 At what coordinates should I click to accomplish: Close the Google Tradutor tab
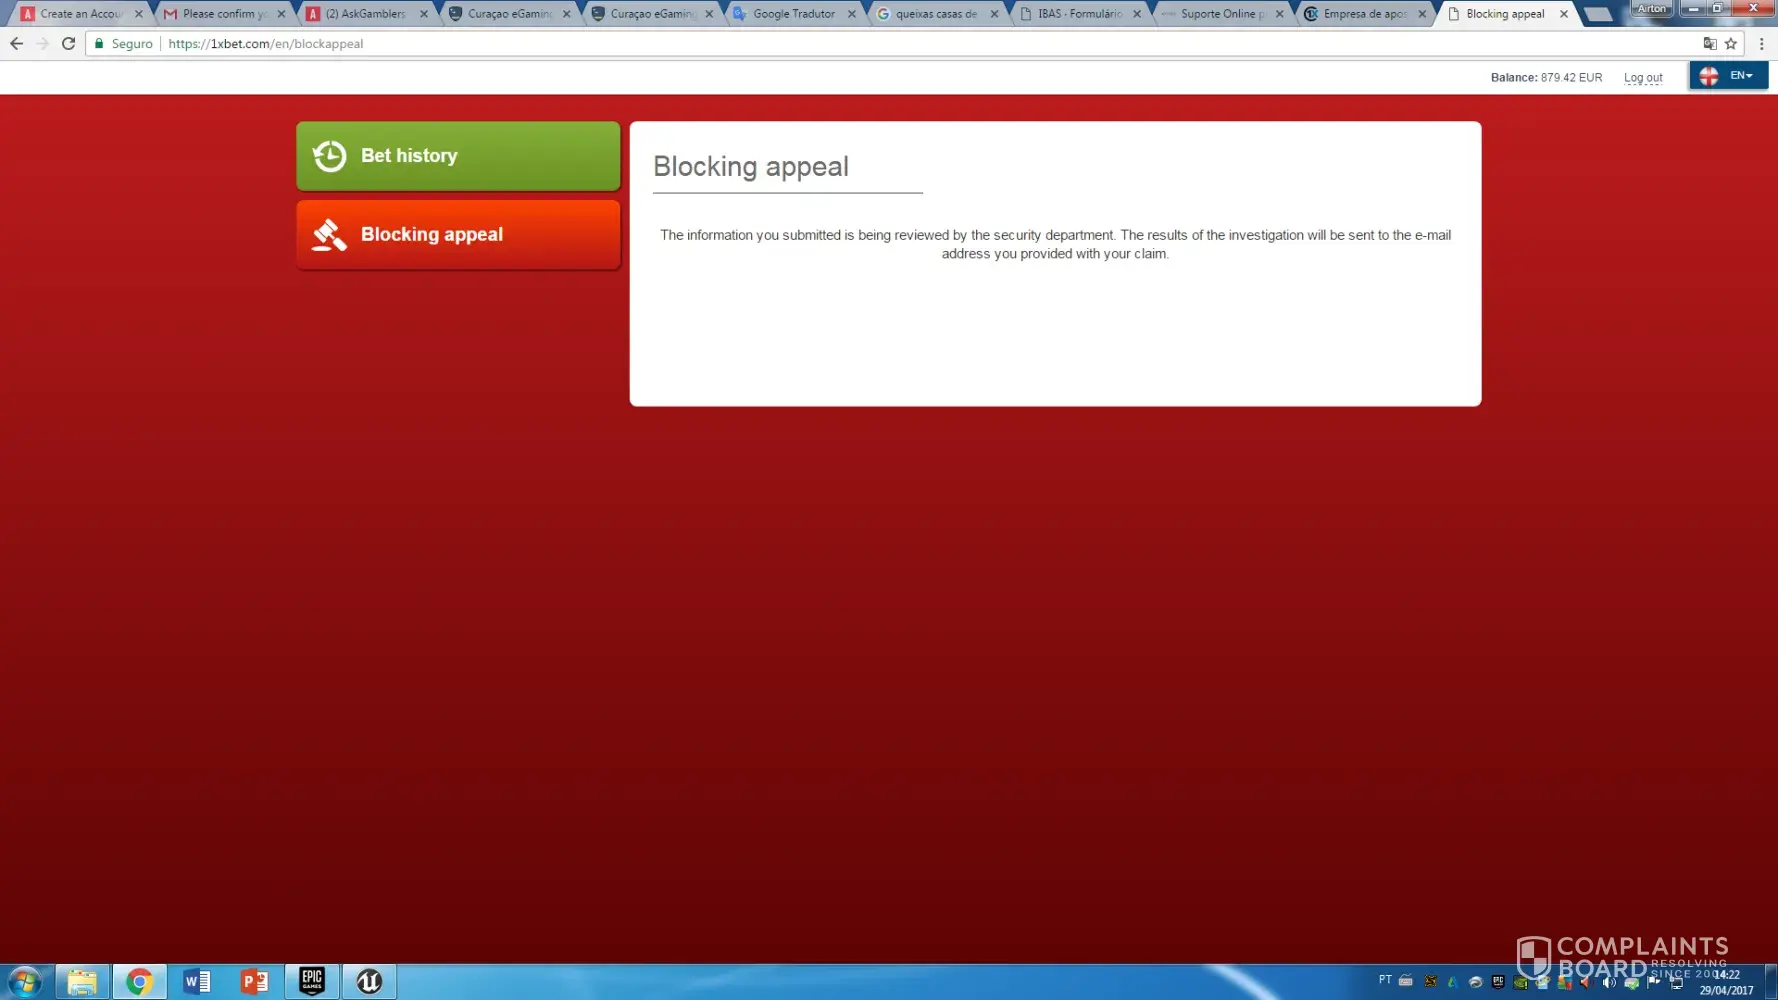(852, 14)
